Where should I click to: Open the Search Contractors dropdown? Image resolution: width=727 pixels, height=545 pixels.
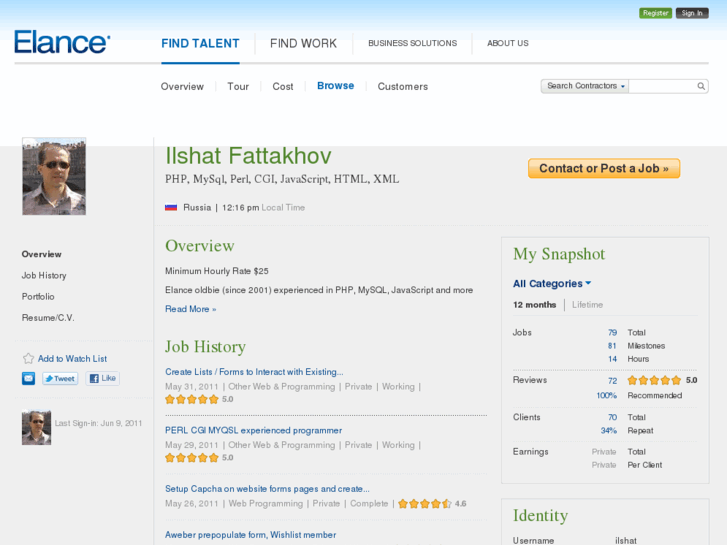point(585,86)
